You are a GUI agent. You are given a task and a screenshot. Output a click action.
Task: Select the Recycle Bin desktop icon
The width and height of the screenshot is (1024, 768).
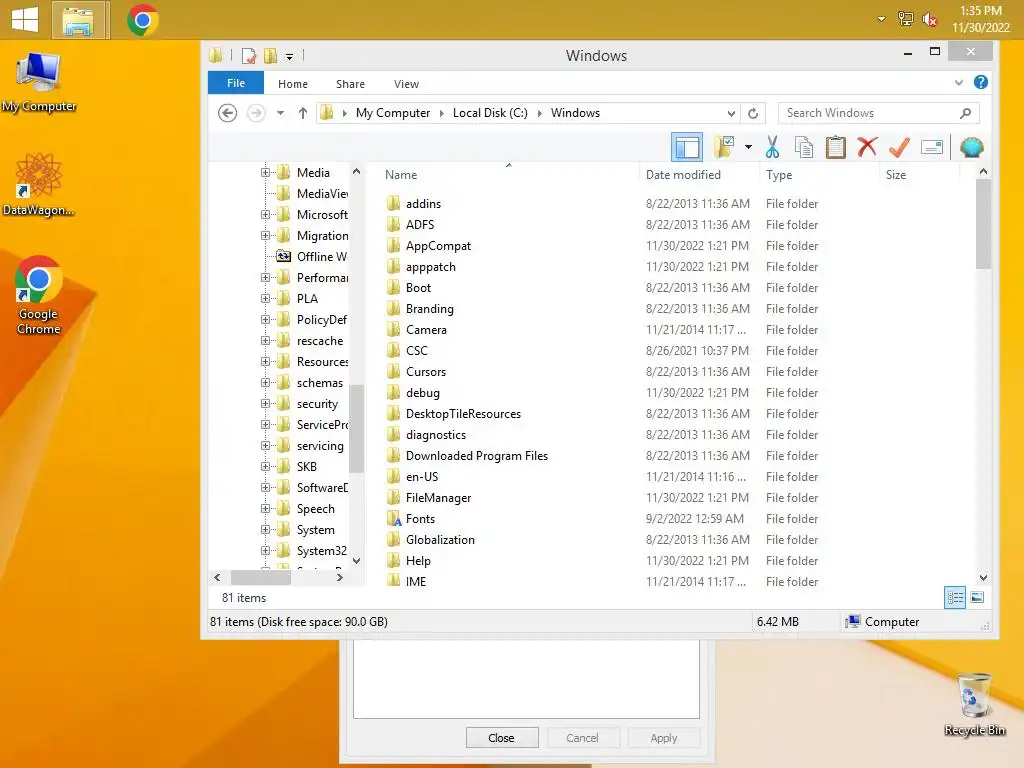974,705
